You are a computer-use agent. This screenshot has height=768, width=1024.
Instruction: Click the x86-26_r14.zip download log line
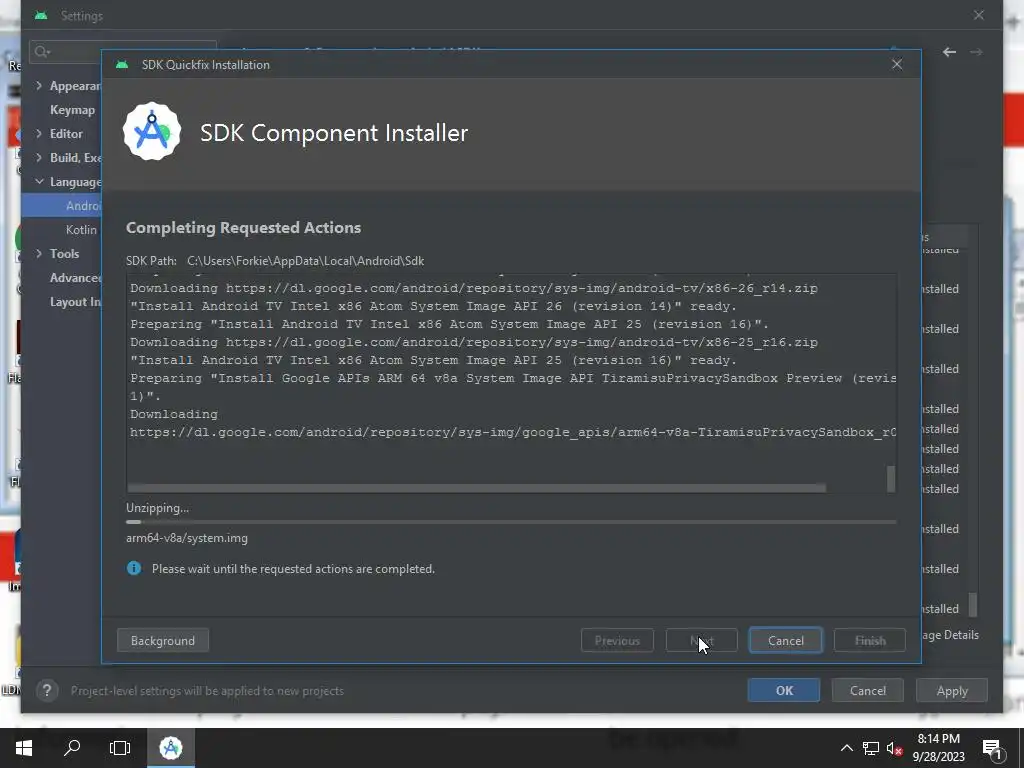pos(473,288)
